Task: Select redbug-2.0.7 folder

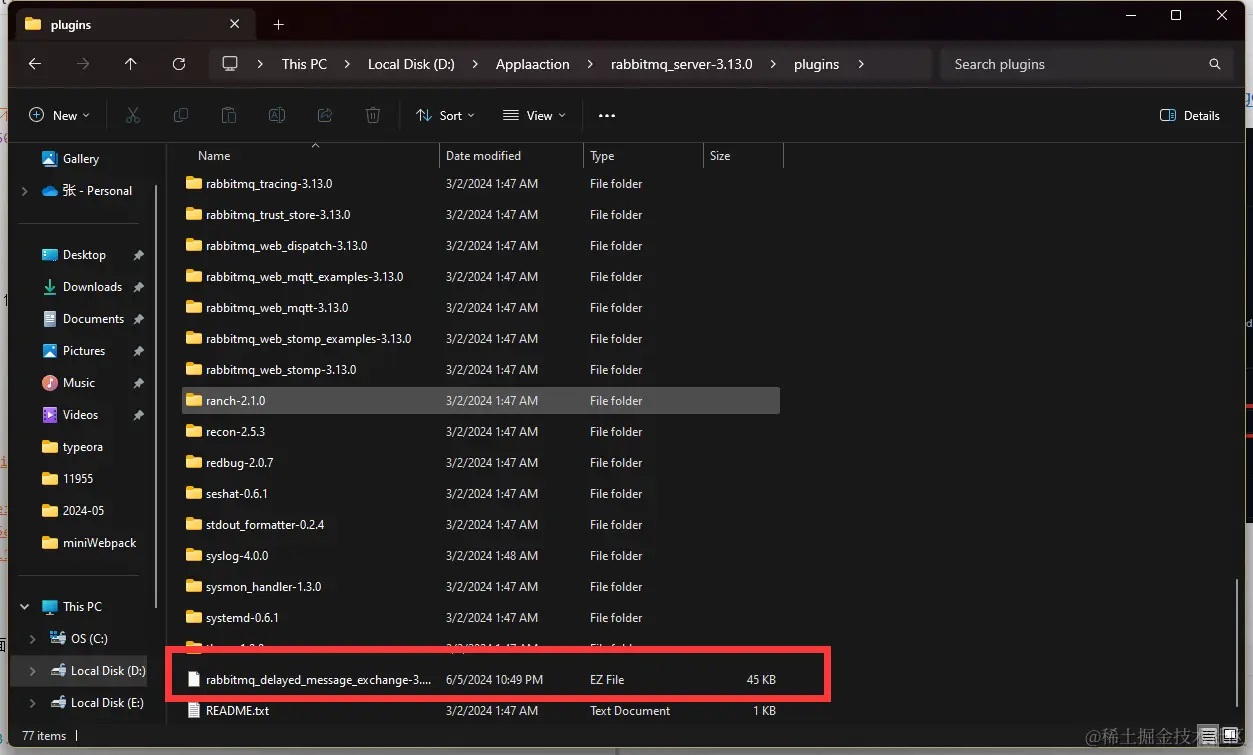Action: pos(480,462)
